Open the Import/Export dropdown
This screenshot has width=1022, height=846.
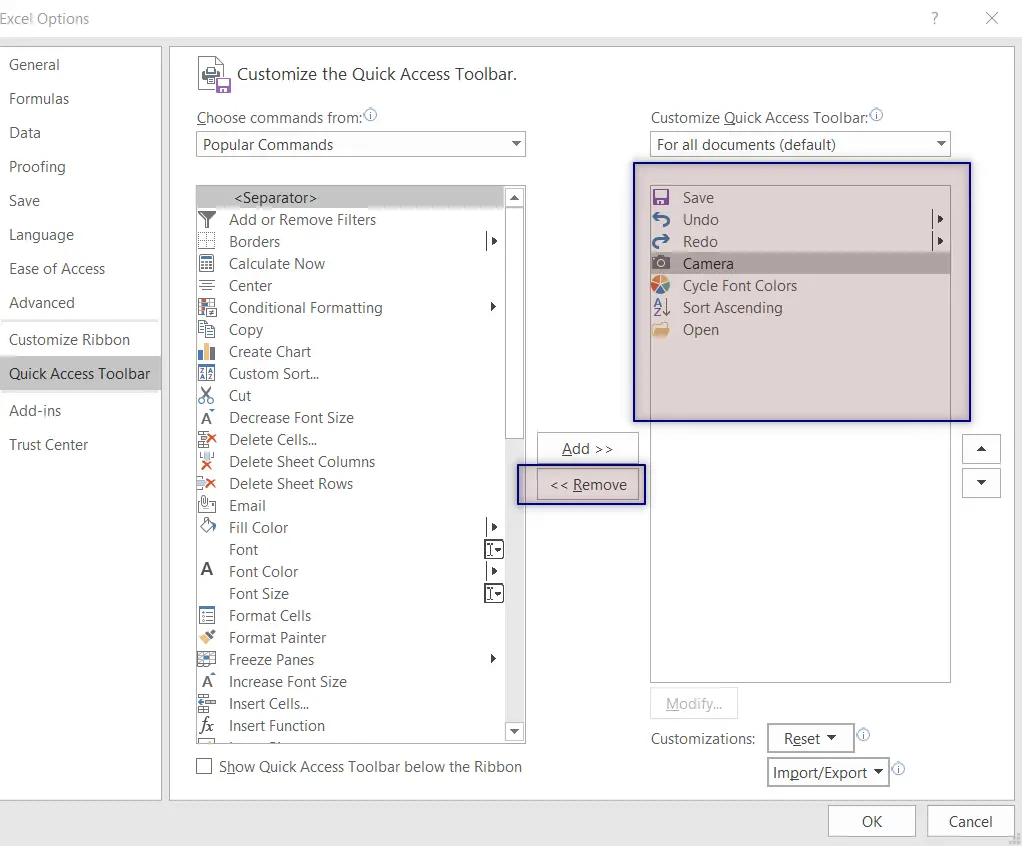pos(828,772)
